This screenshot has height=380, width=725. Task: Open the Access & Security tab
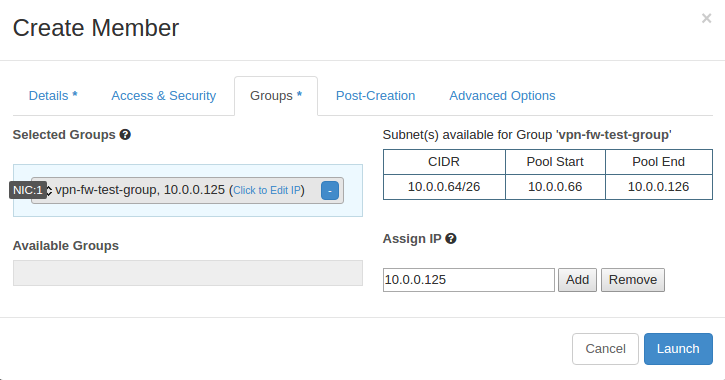tap(164, 96)
